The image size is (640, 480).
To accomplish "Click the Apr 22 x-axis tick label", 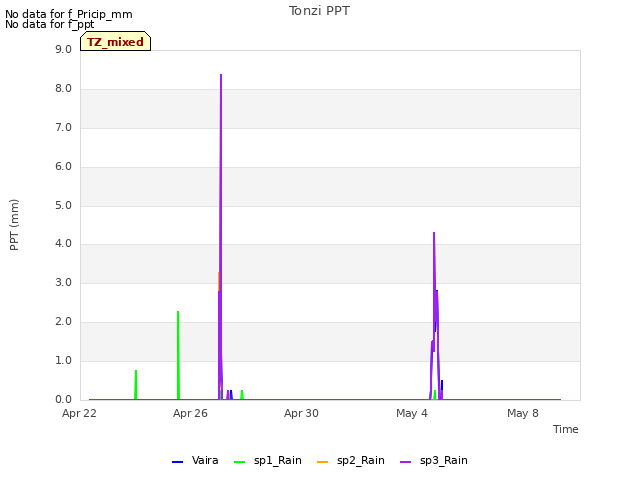I will click(79, 413).
